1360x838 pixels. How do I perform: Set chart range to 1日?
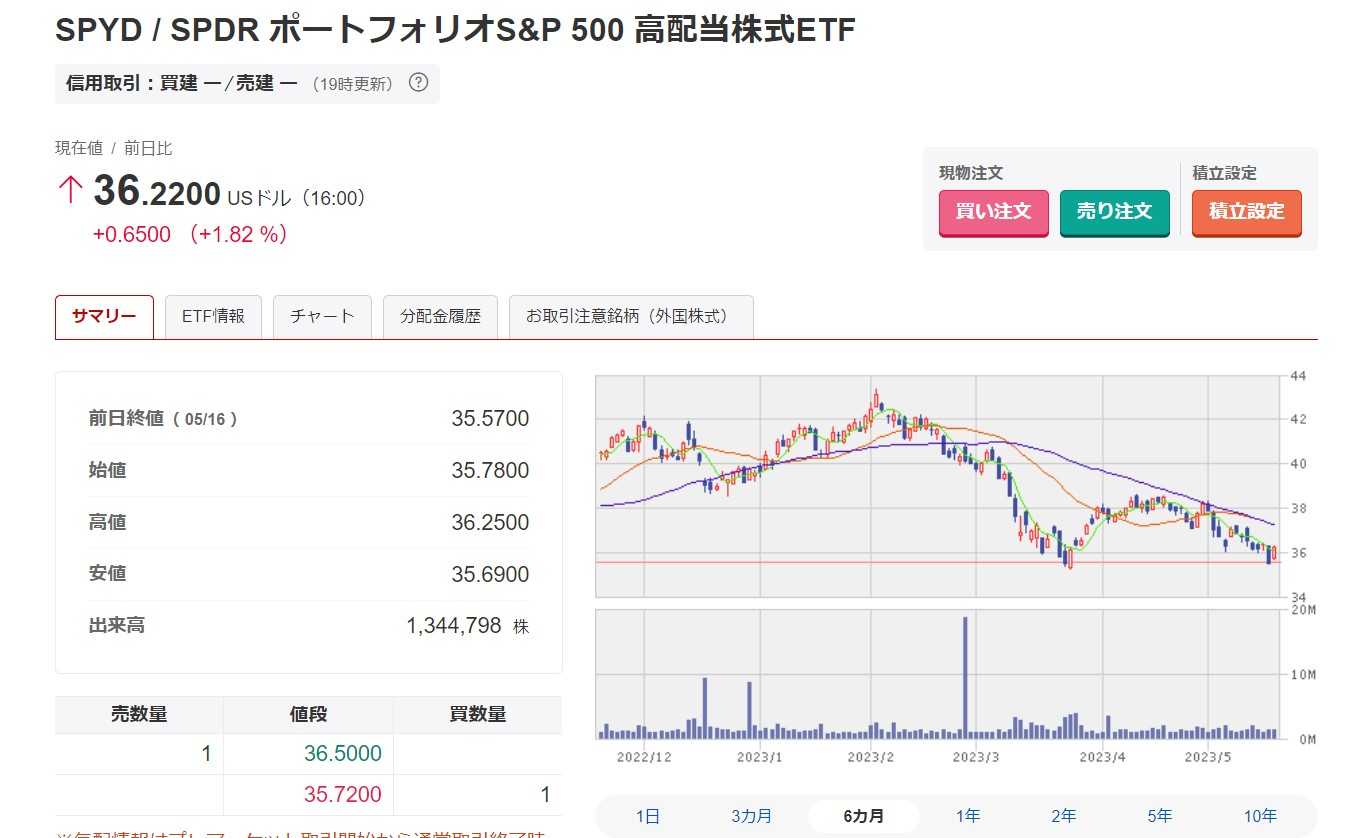[x=648, y=816]
